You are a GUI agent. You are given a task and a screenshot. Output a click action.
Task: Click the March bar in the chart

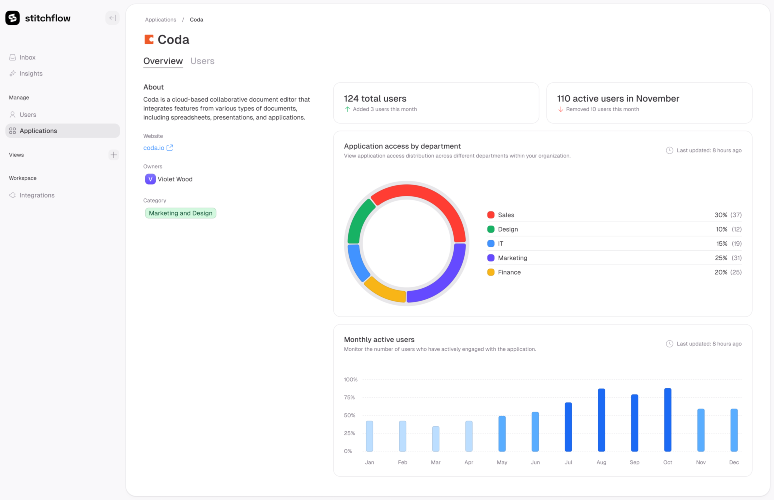[x=435, y=439]
